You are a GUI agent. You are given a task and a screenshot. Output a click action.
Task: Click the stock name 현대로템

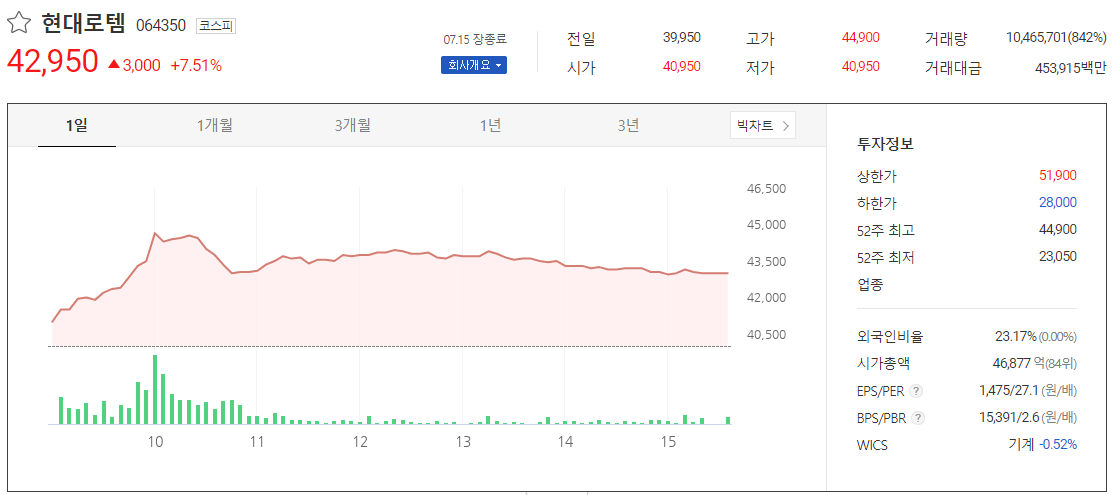pyautogui.click(x=83, y=24)
